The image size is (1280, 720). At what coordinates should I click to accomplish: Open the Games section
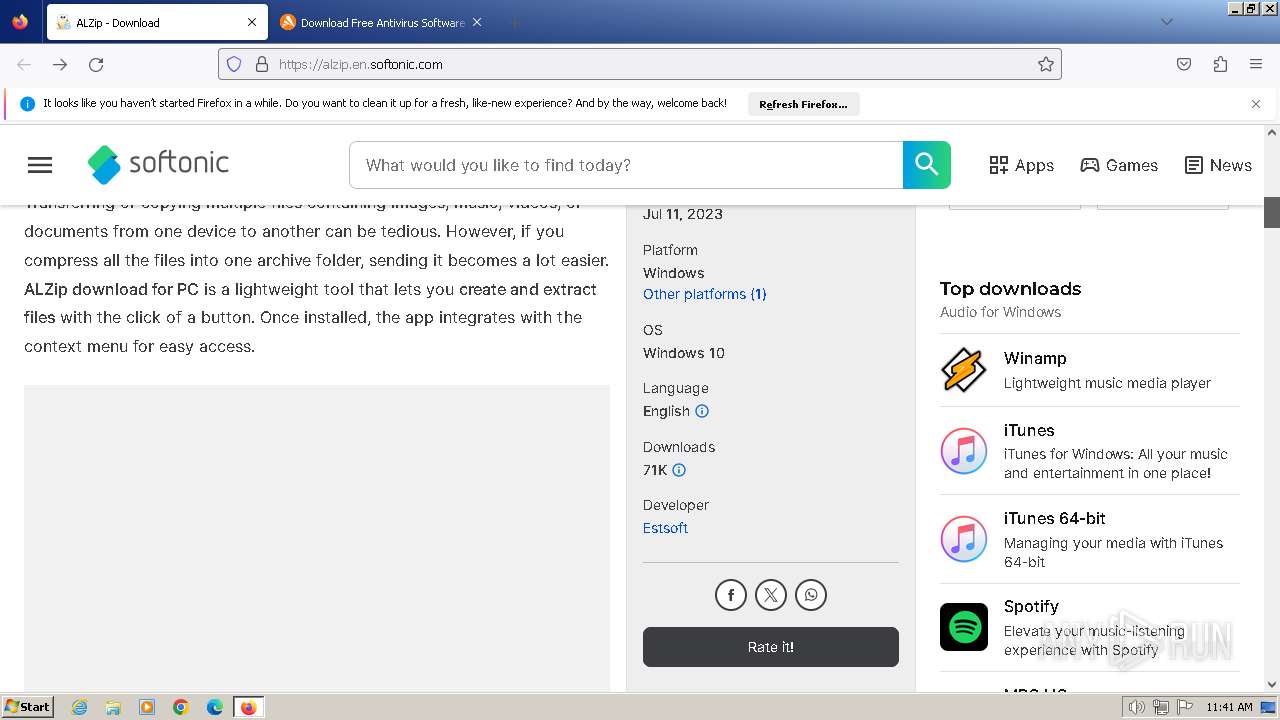pos(1119,165)
